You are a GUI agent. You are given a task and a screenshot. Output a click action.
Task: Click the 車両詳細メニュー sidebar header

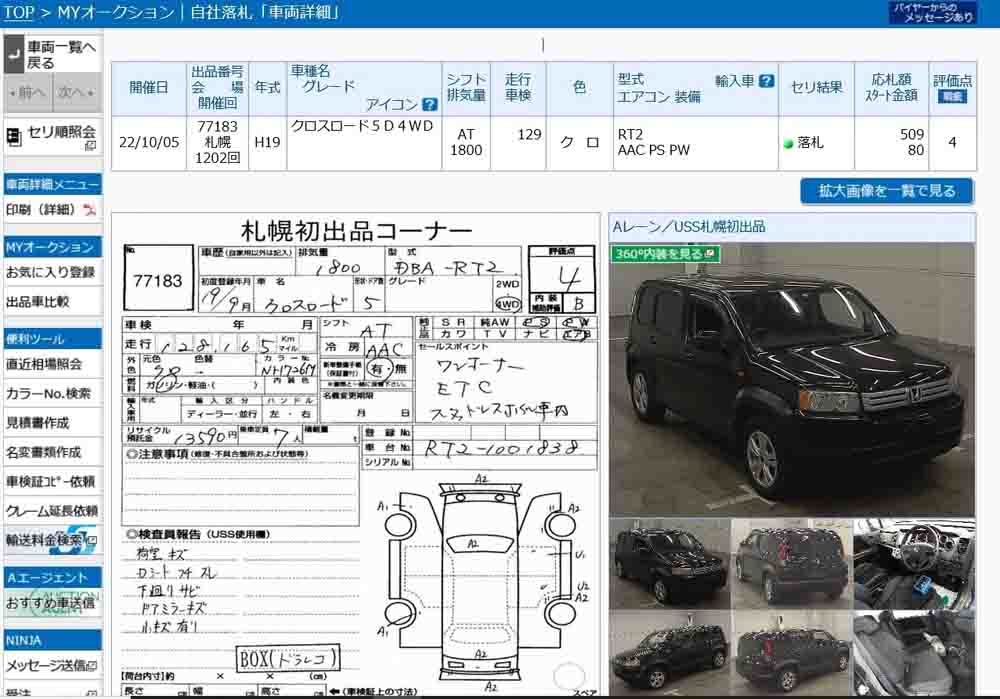coord(53,185)
